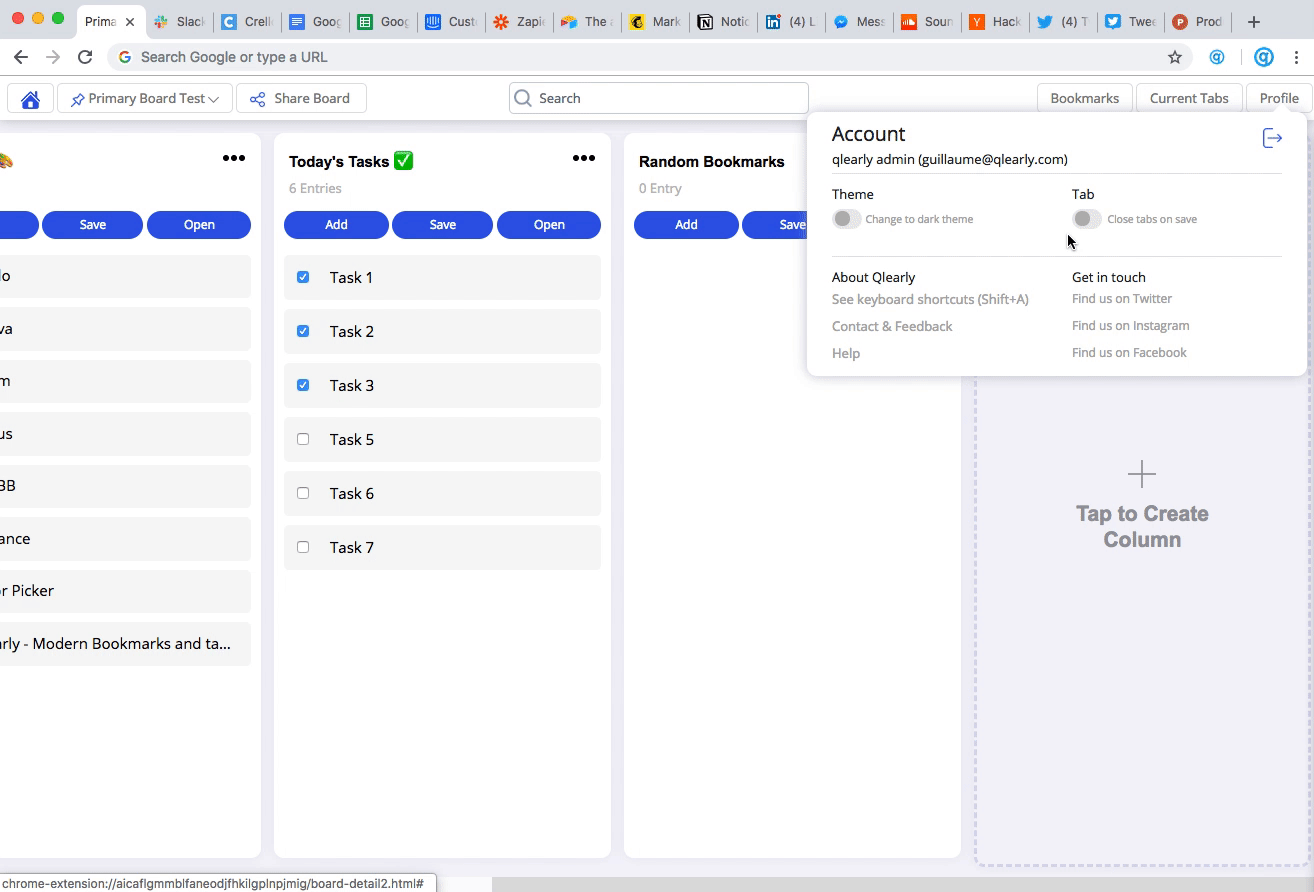
Task: Switch to the Mailchimp Mark browser tab
Action: (655, 22)
